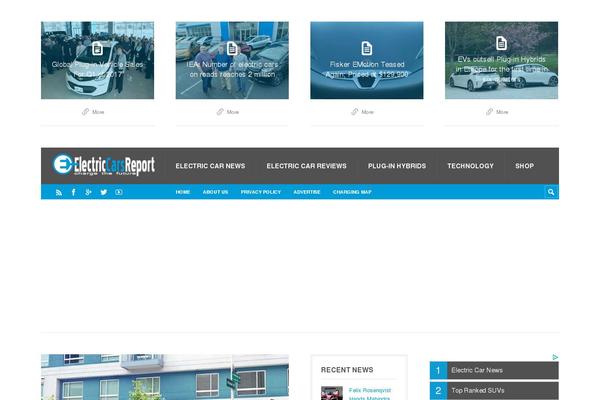The image size is (600, 400).
Task: Click More under Global Plug-in Vehicle Sales
Action: pos(93,112)
